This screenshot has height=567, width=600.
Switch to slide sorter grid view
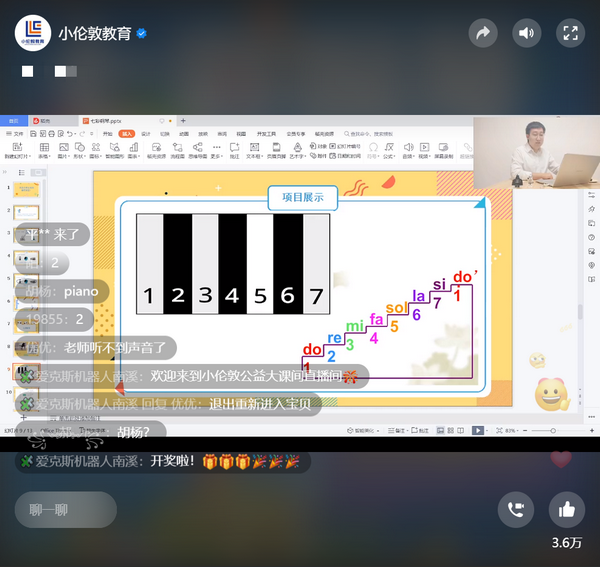coord(451,430)
